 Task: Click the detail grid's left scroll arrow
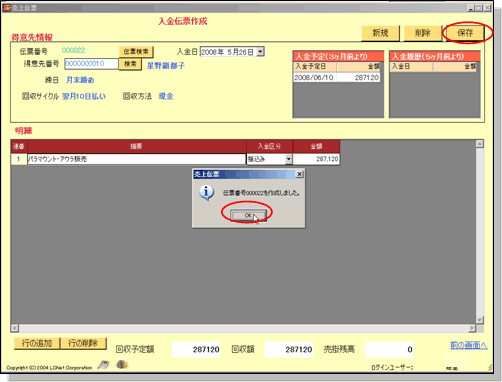pos(14,328)
